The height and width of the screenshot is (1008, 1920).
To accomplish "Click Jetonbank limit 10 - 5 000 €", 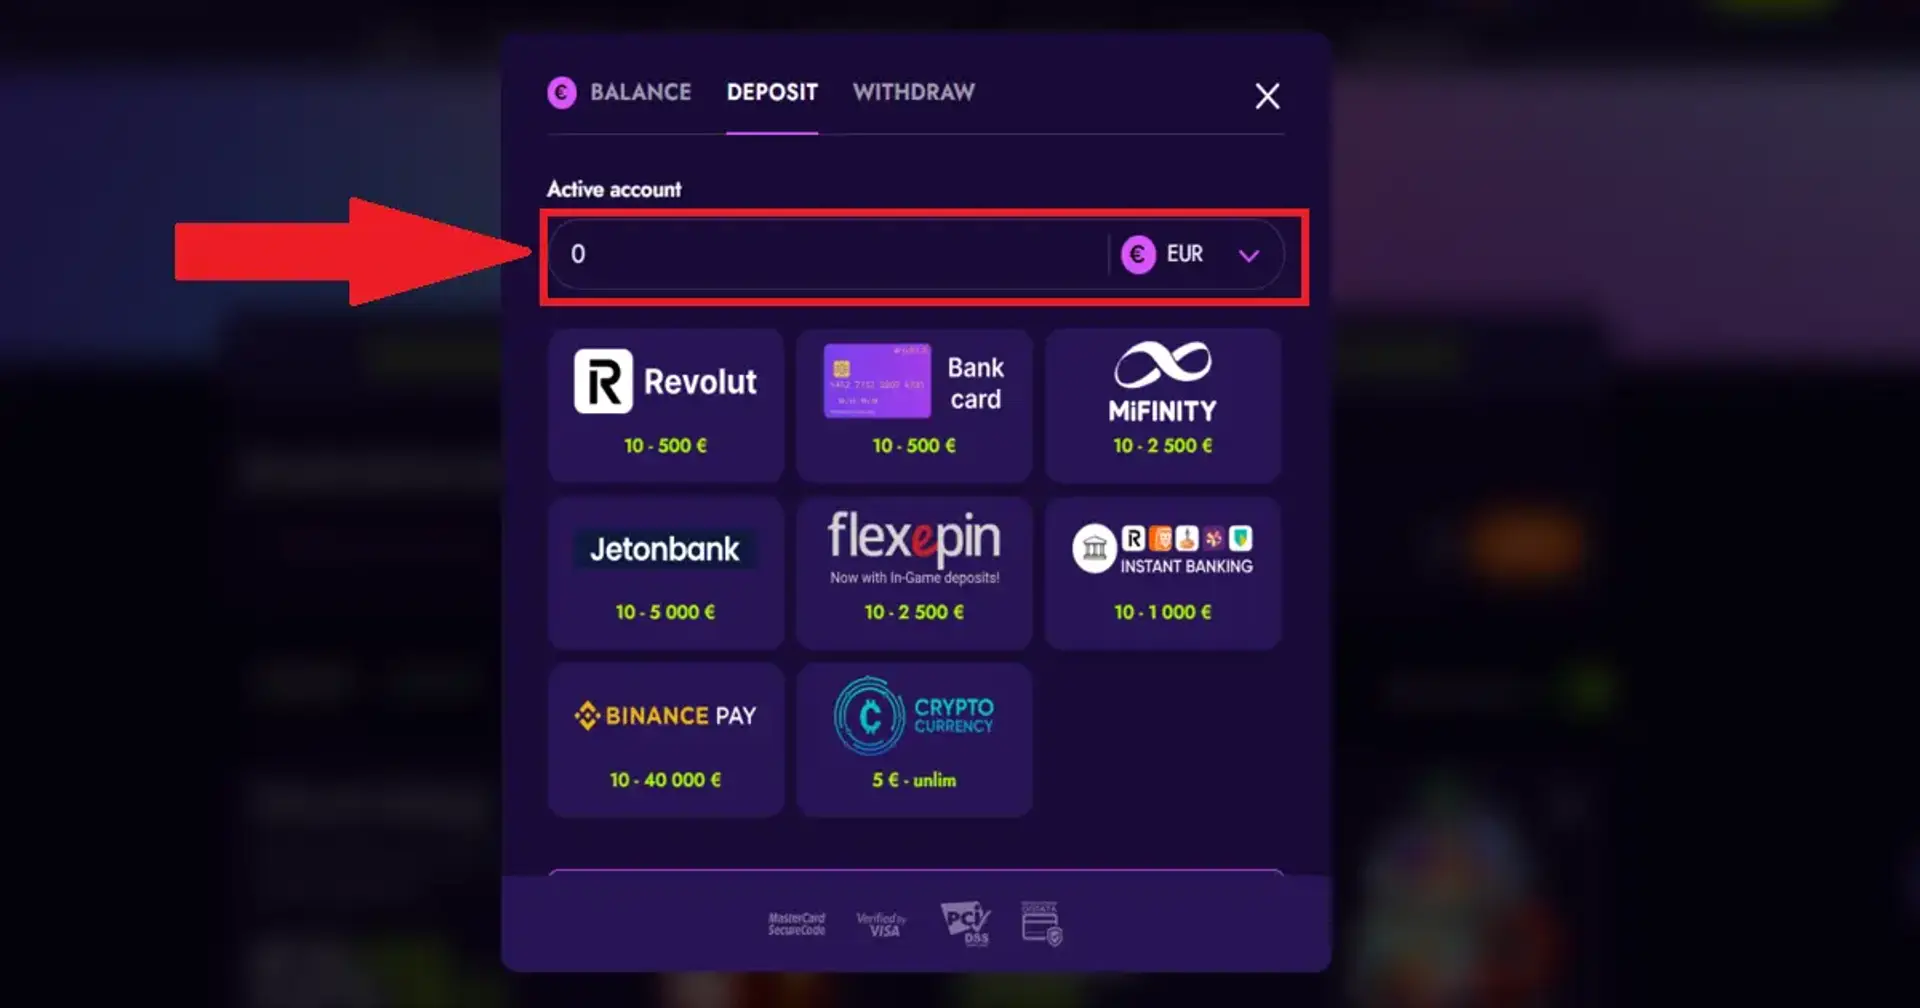I will 666,611.
